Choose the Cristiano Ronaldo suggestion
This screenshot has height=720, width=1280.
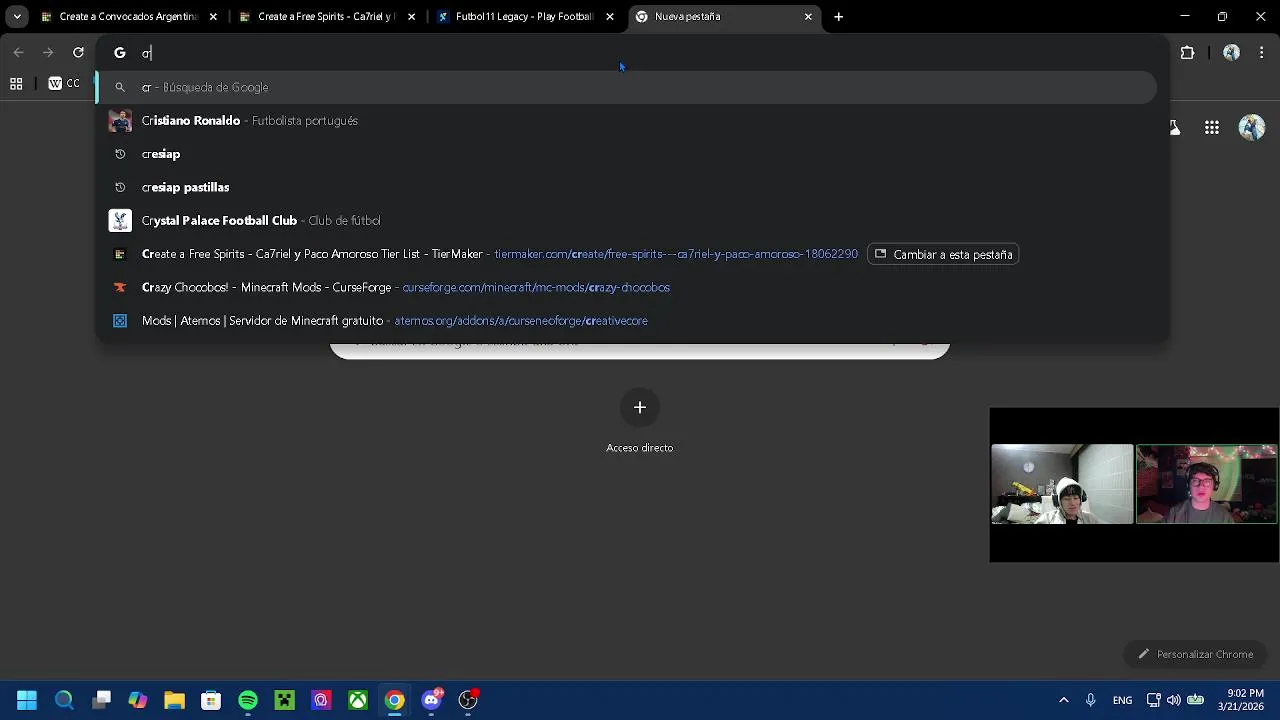(626, 120)
